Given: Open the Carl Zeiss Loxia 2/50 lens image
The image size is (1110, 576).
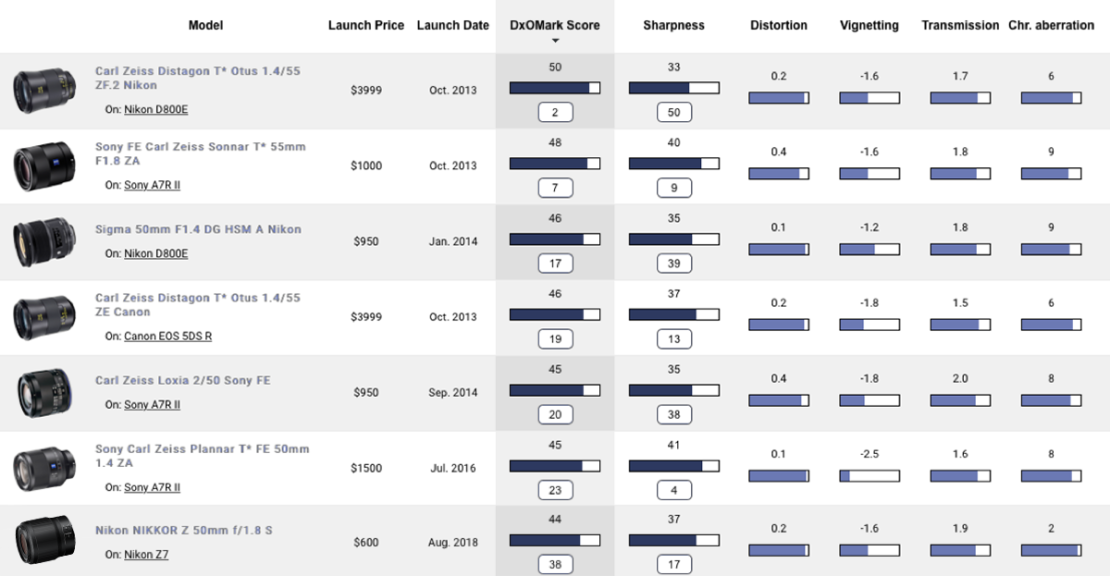Looking at the screenshot, I should (x=40, y=392).
